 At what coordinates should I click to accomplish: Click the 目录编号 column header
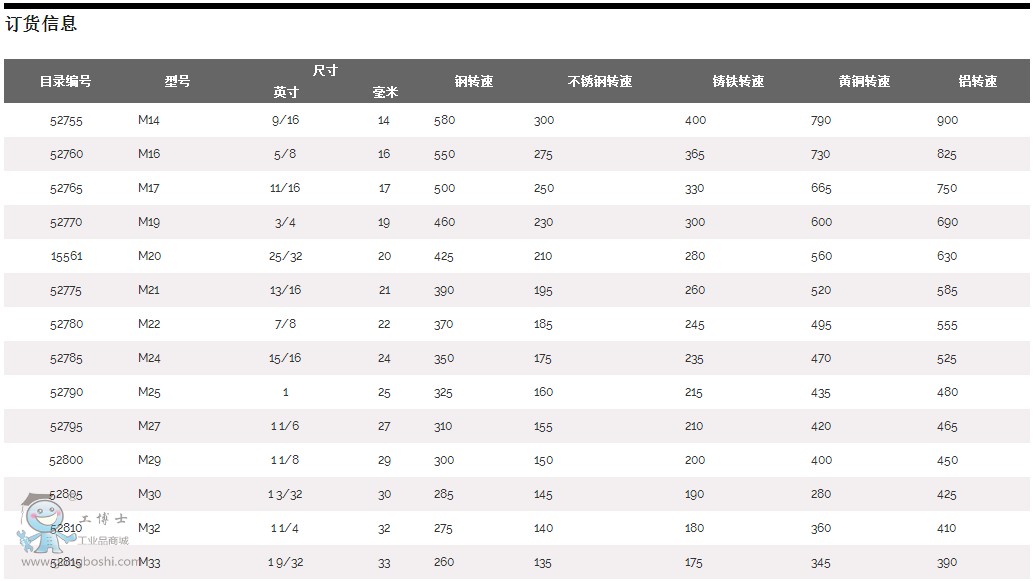click(66, 81)
